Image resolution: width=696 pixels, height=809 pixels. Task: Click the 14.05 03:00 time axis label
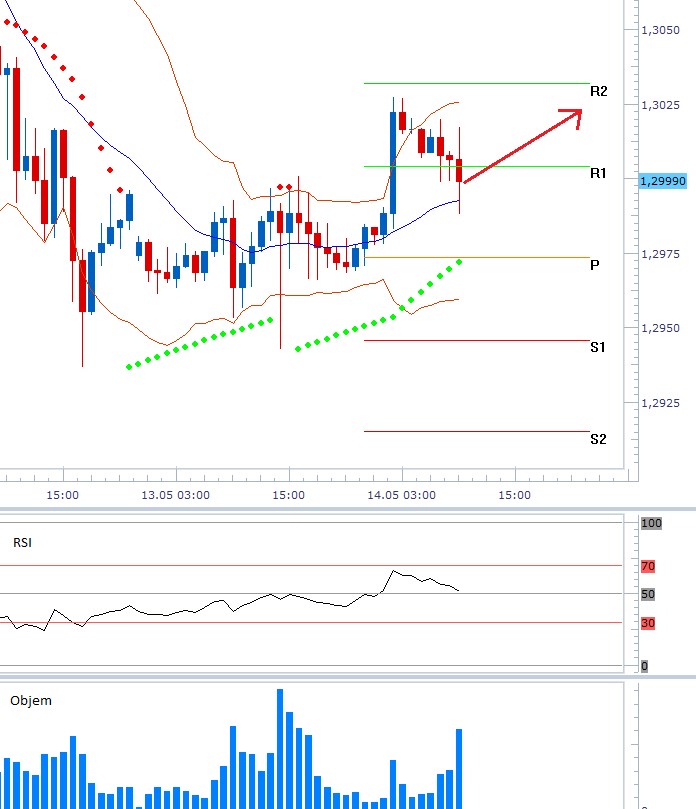click(x=401, y=495)
